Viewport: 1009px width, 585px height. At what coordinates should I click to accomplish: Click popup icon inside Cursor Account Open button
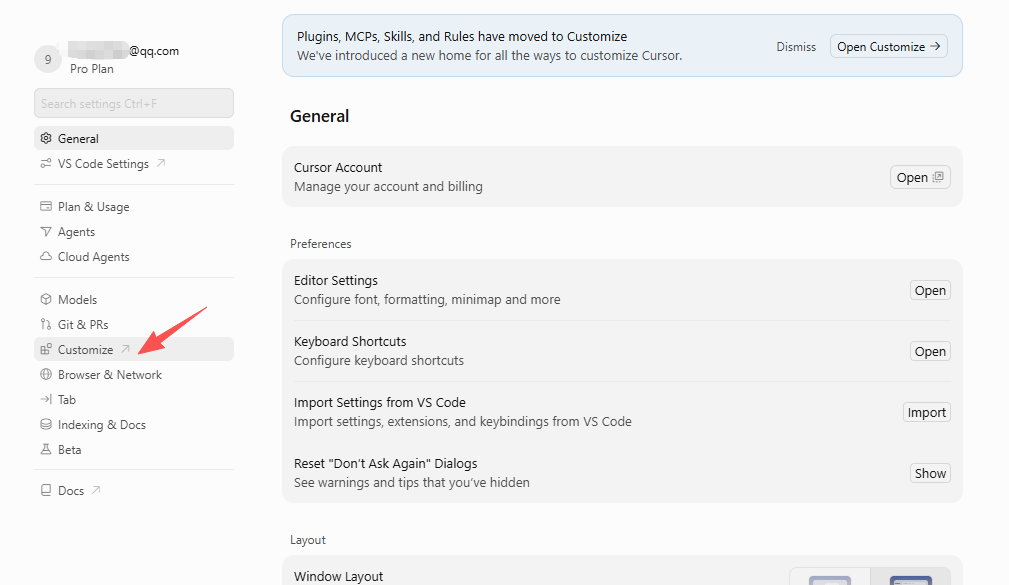pos(938,177)
